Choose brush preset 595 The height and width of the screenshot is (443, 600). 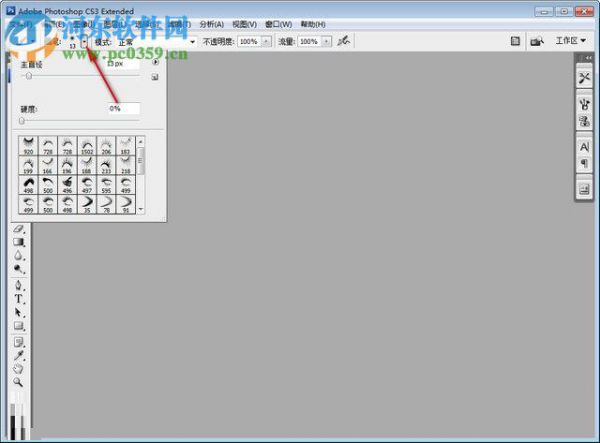click(106, 185)
